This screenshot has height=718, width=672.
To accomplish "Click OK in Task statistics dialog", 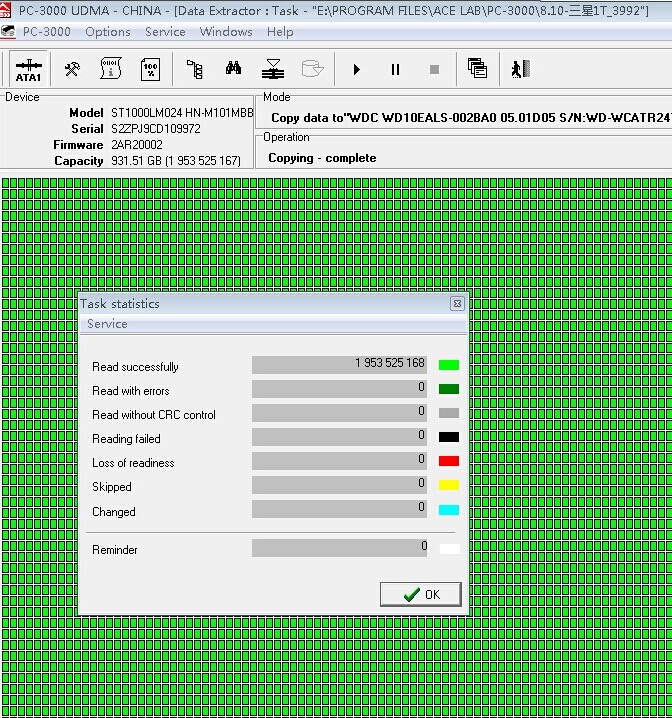I will (x=421, y=594).
